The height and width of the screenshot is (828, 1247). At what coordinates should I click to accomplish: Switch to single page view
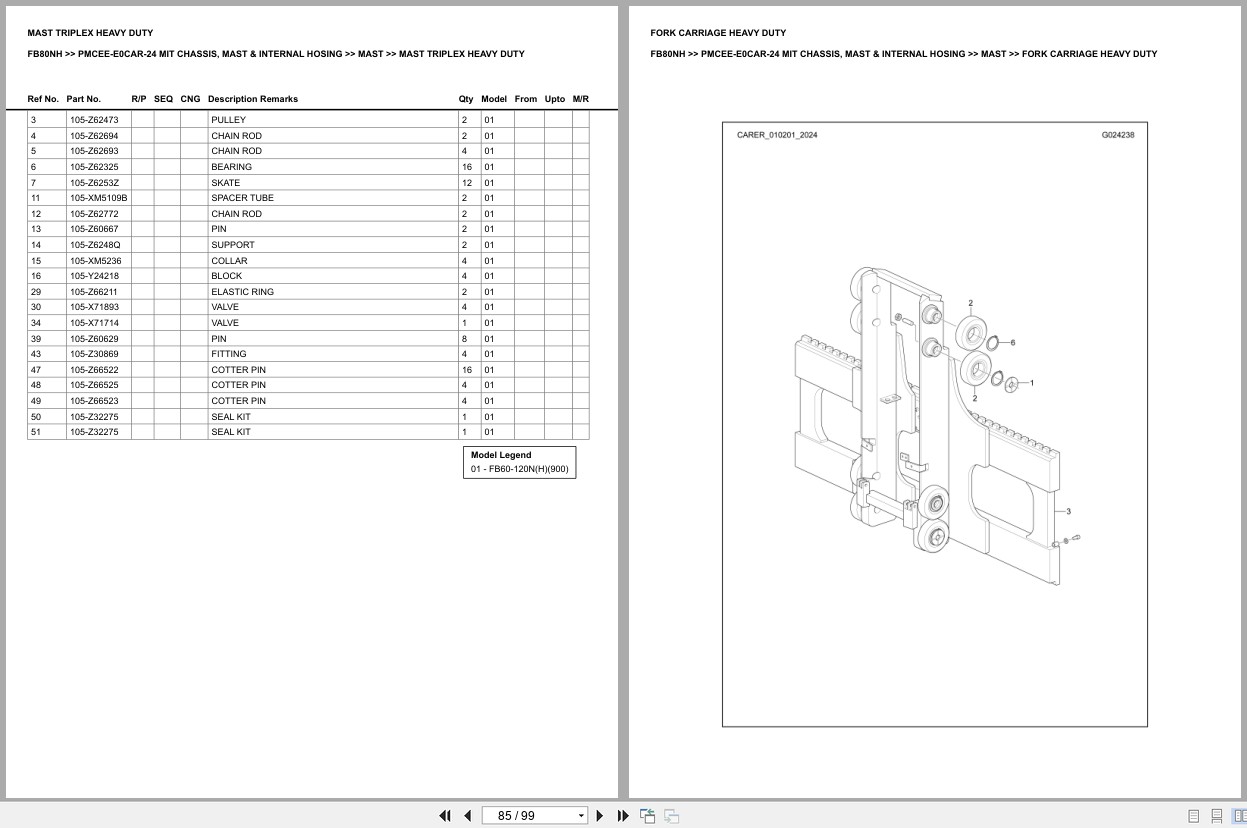pyautogui.click(x=1193, y=816)
